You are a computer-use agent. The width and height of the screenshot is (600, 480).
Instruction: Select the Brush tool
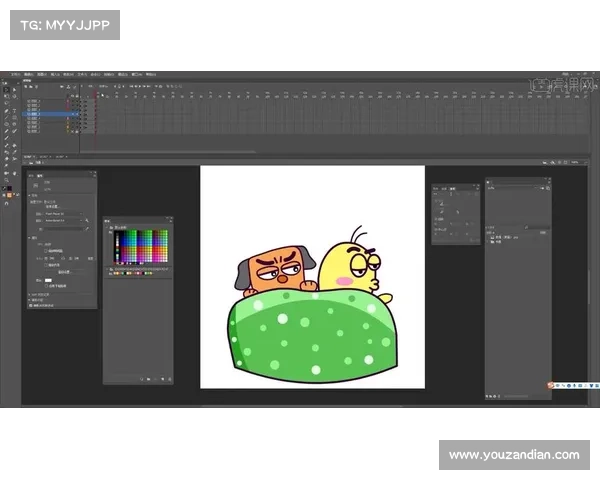[x=14, y=131]
